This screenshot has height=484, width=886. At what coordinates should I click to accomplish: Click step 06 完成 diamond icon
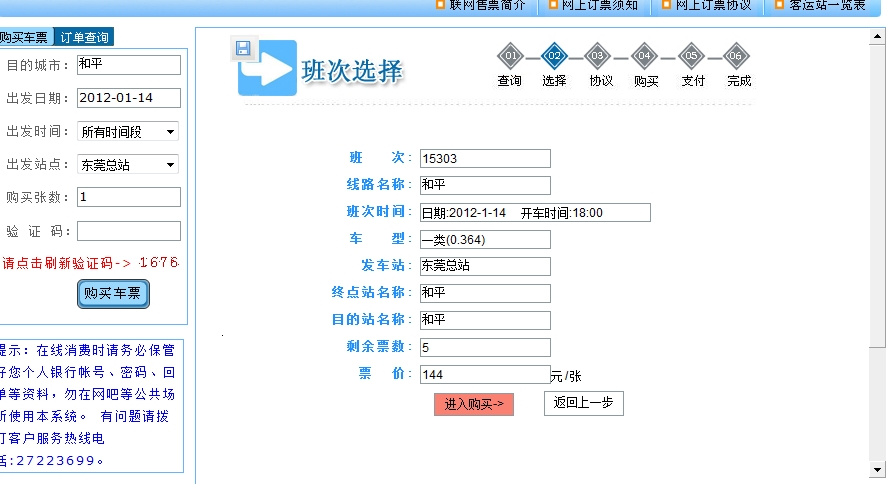click(x=735, y=56)
